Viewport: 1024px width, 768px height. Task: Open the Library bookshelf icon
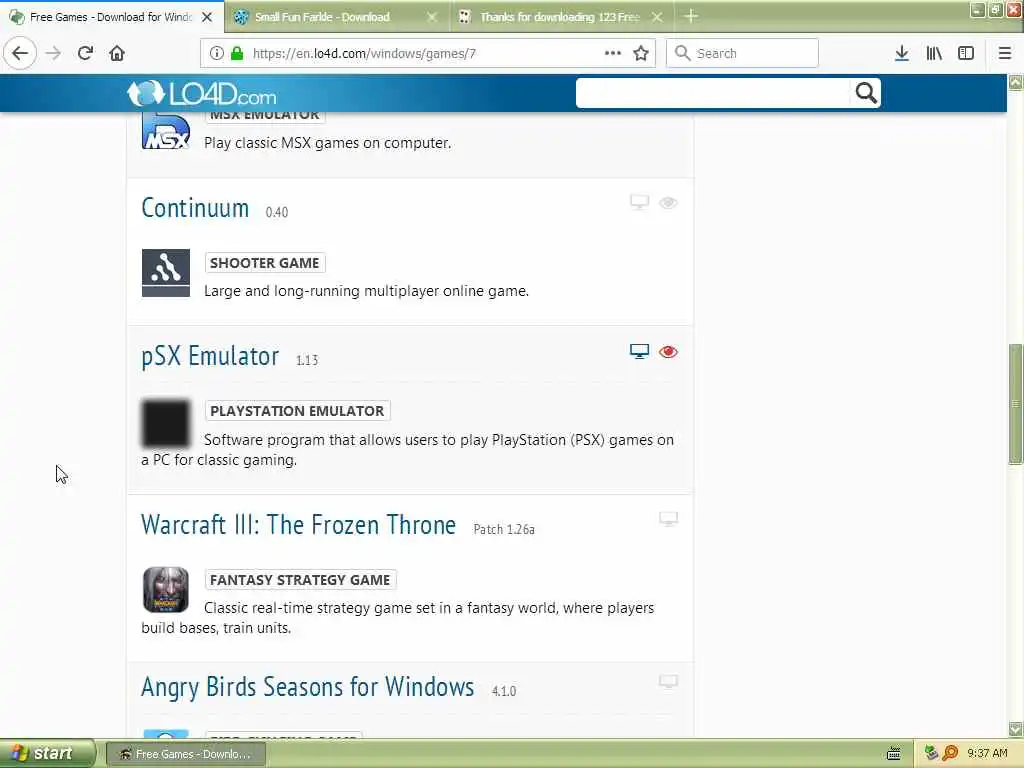(934, 53)
